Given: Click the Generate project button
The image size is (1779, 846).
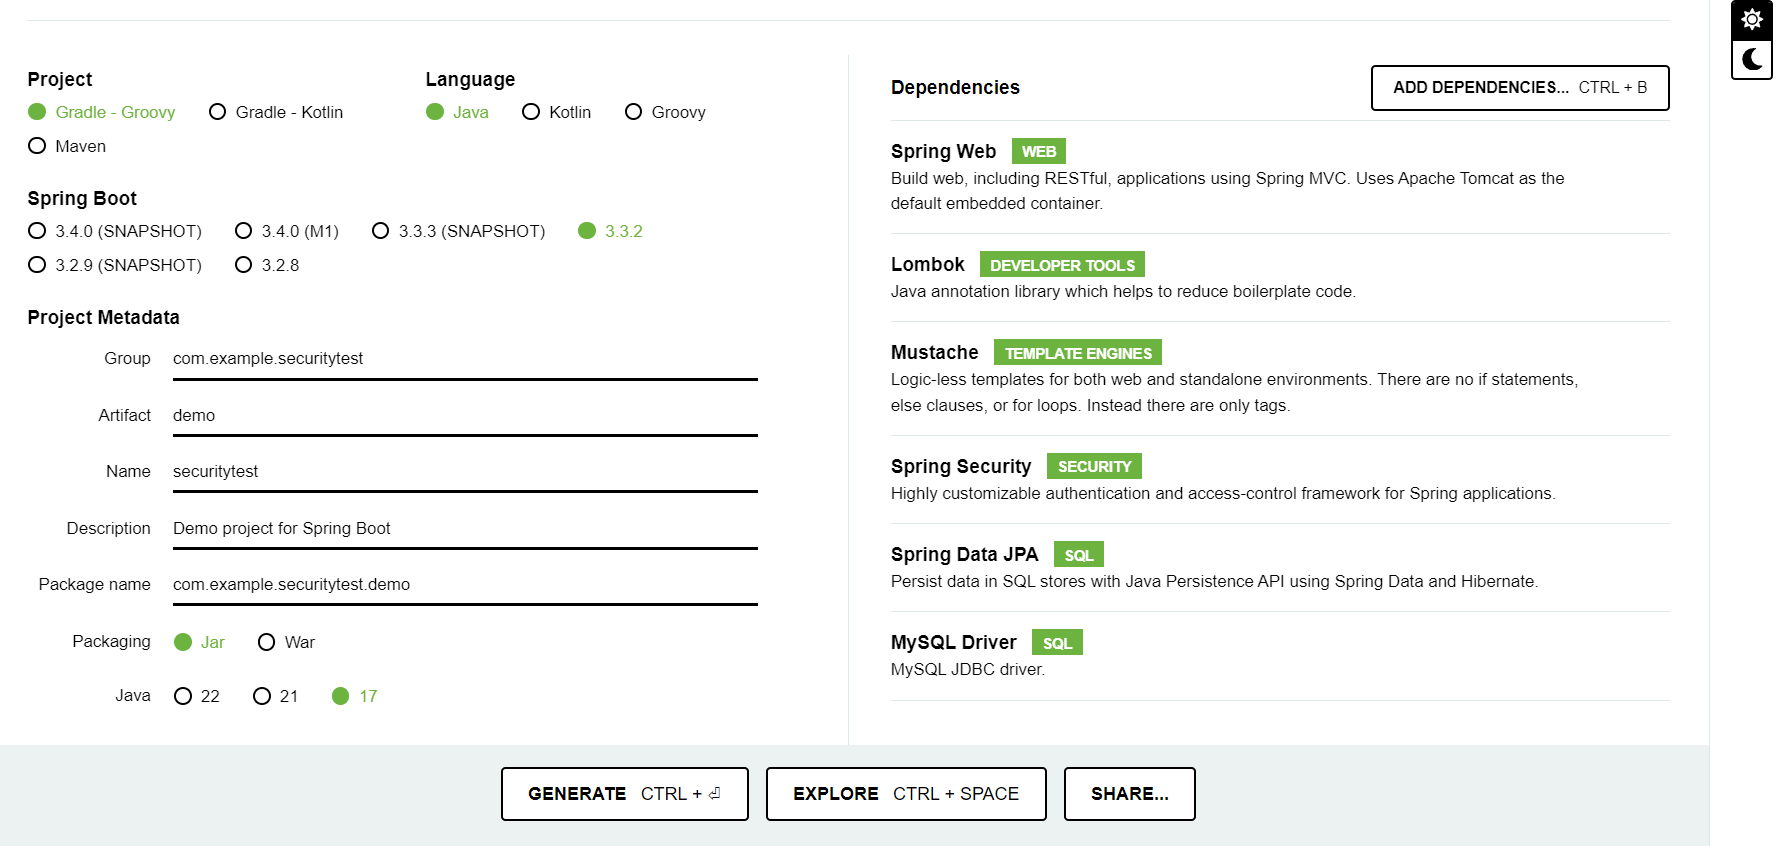Looking at the screenshot, I should tap(625, 794).
